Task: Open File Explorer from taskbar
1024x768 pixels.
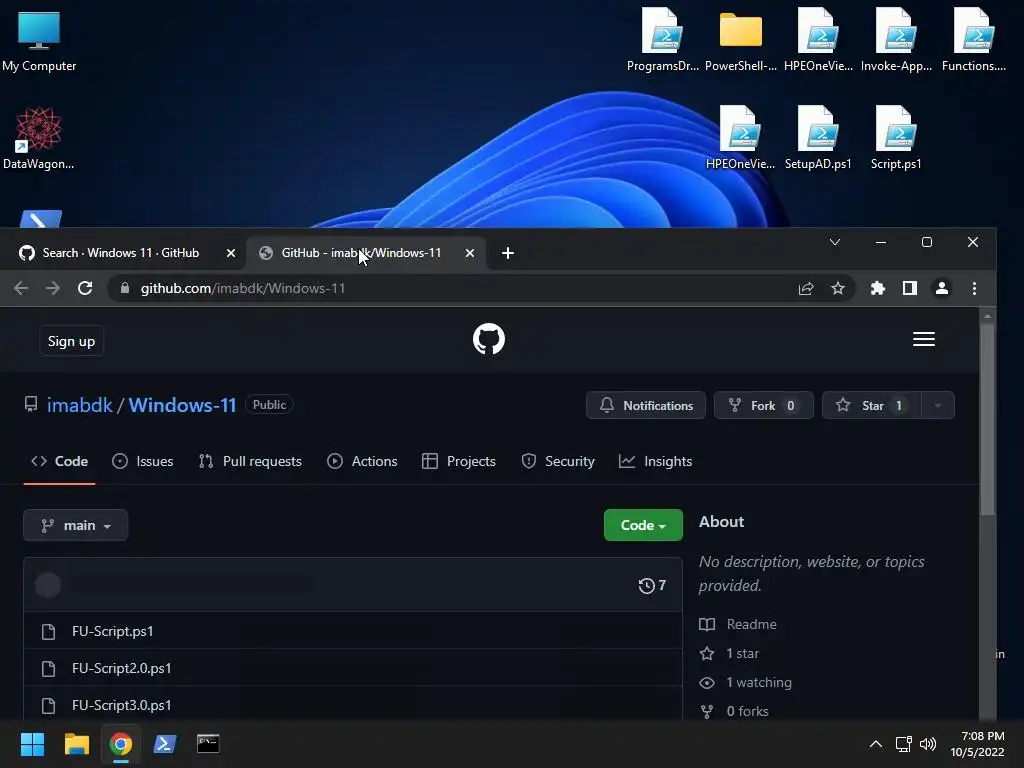Action: tap(76, 744)
